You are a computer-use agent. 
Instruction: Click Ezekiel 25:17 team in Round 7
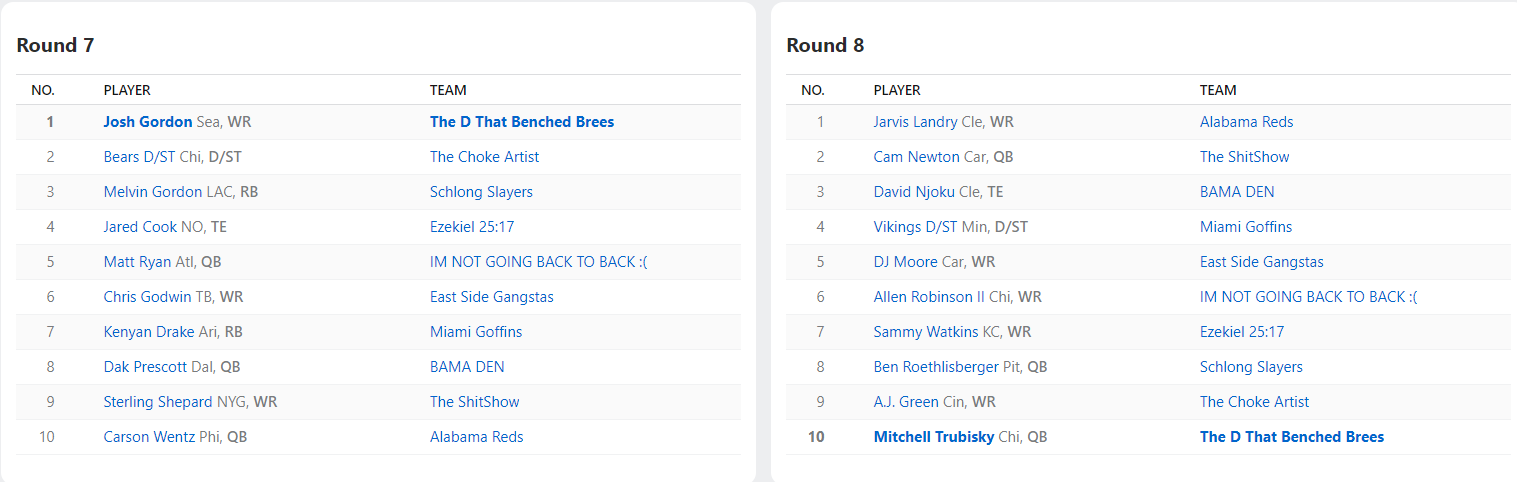(x=472, y=227)
